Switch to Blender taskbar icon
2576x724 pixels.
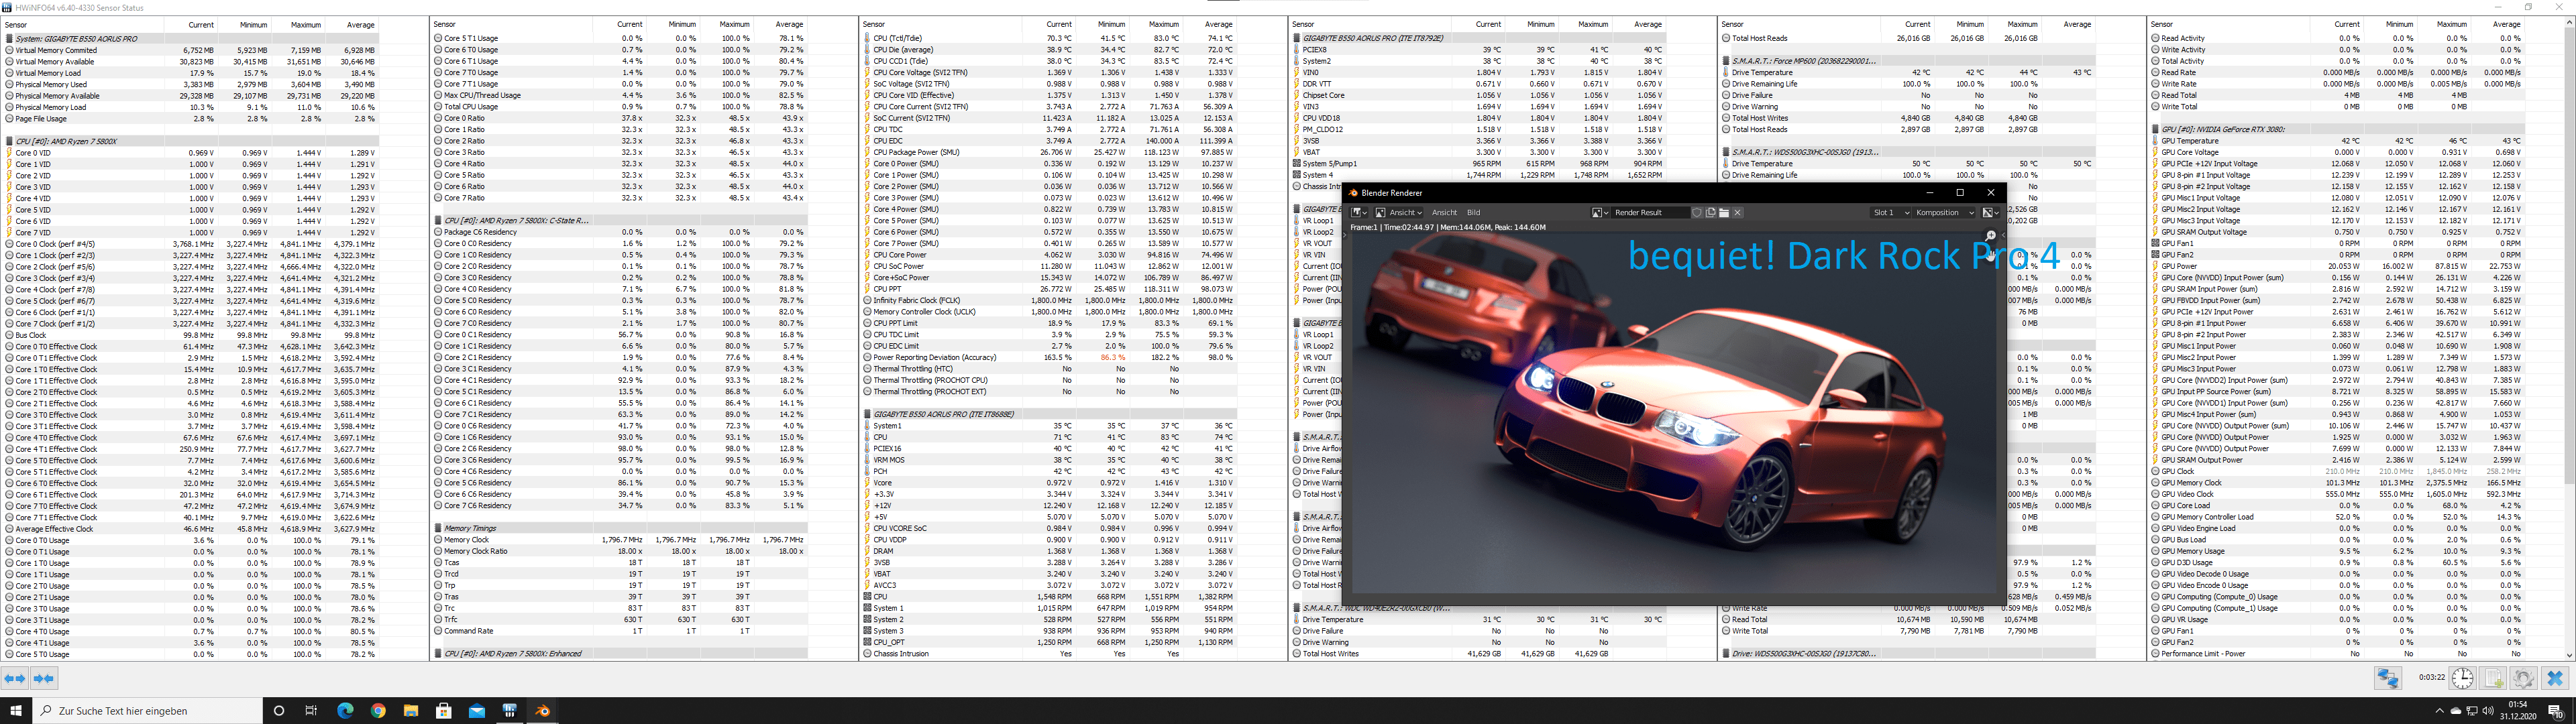point(543,711)
